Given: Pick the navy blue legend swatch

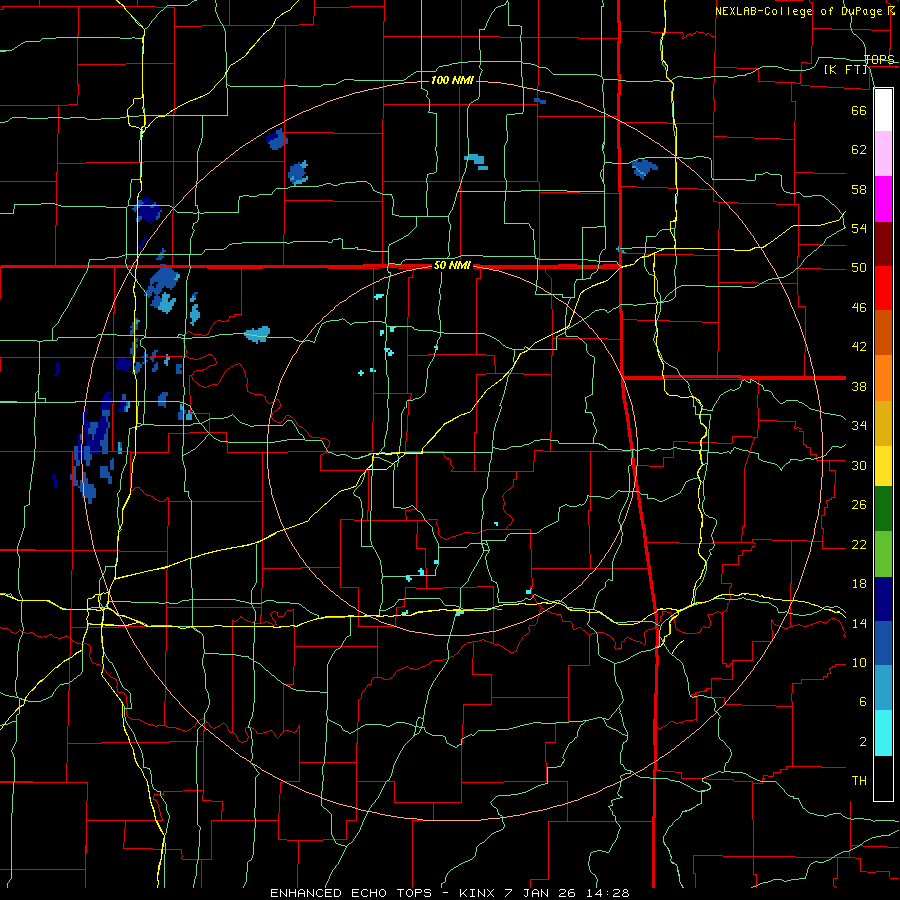Looking at the screenshot, I should coord(883,599).
